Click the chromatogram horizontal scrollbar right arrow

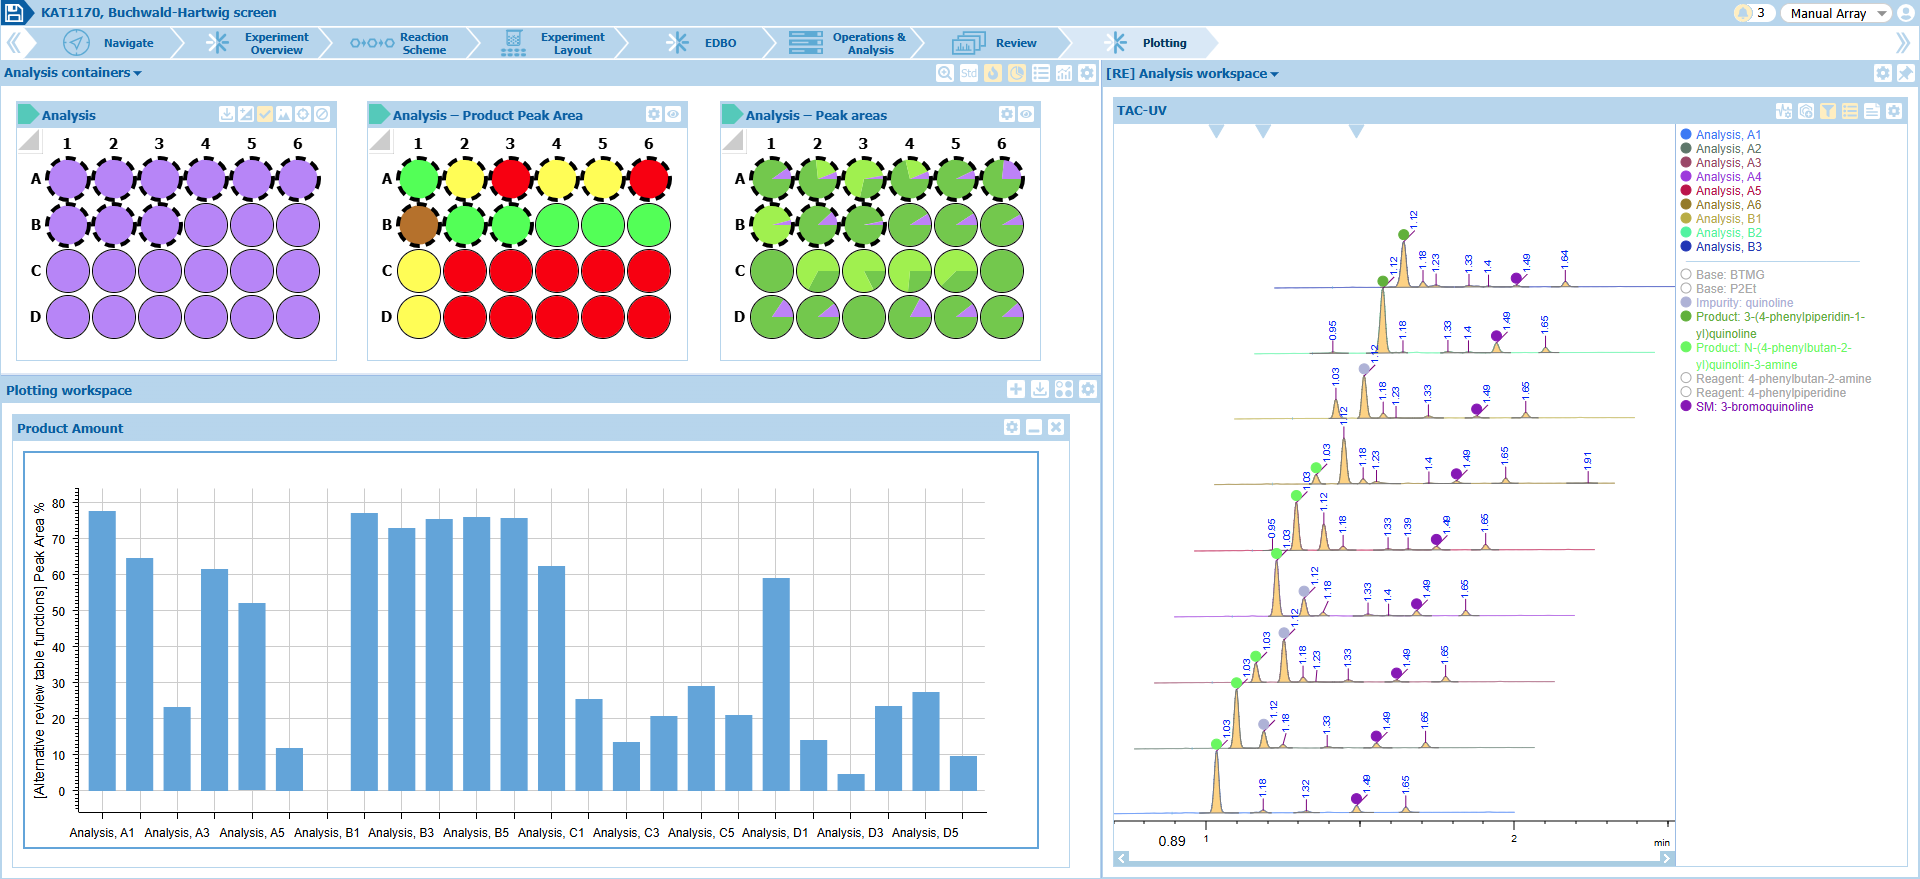point(1666,858)
